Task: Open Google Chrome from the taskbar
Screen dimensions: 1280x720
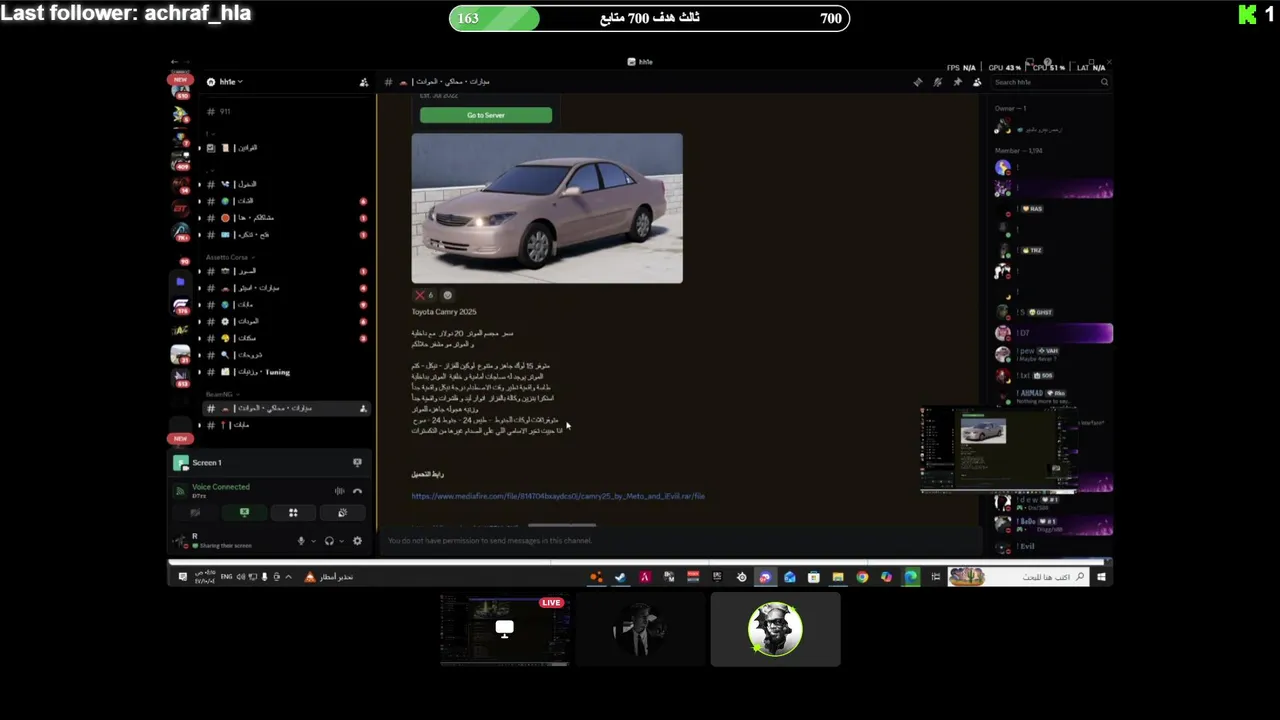Action: click(x=862, y=577)
